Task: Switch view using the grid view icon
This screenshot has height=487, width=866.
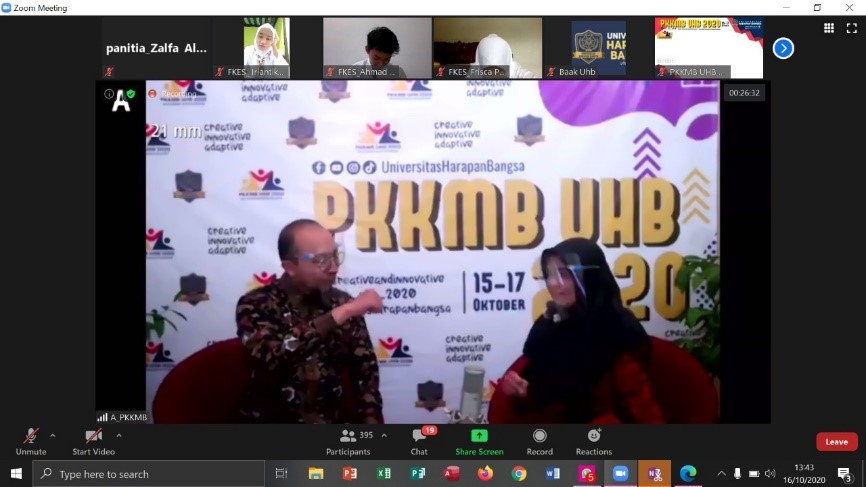Action: coord(828,28)
